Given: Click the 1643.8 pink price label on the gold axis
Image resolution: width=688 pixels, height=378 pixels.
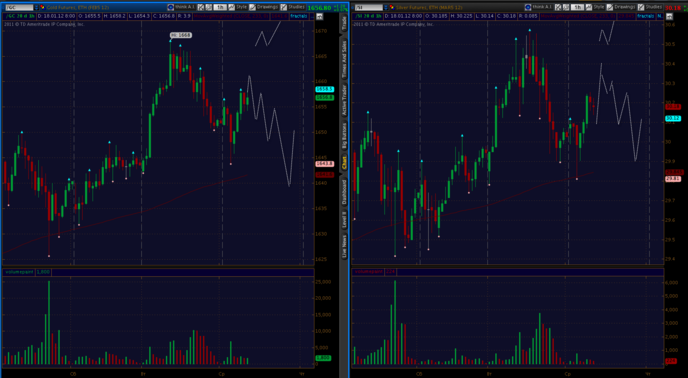Looking at the screenshot, I should pos(324,164).
